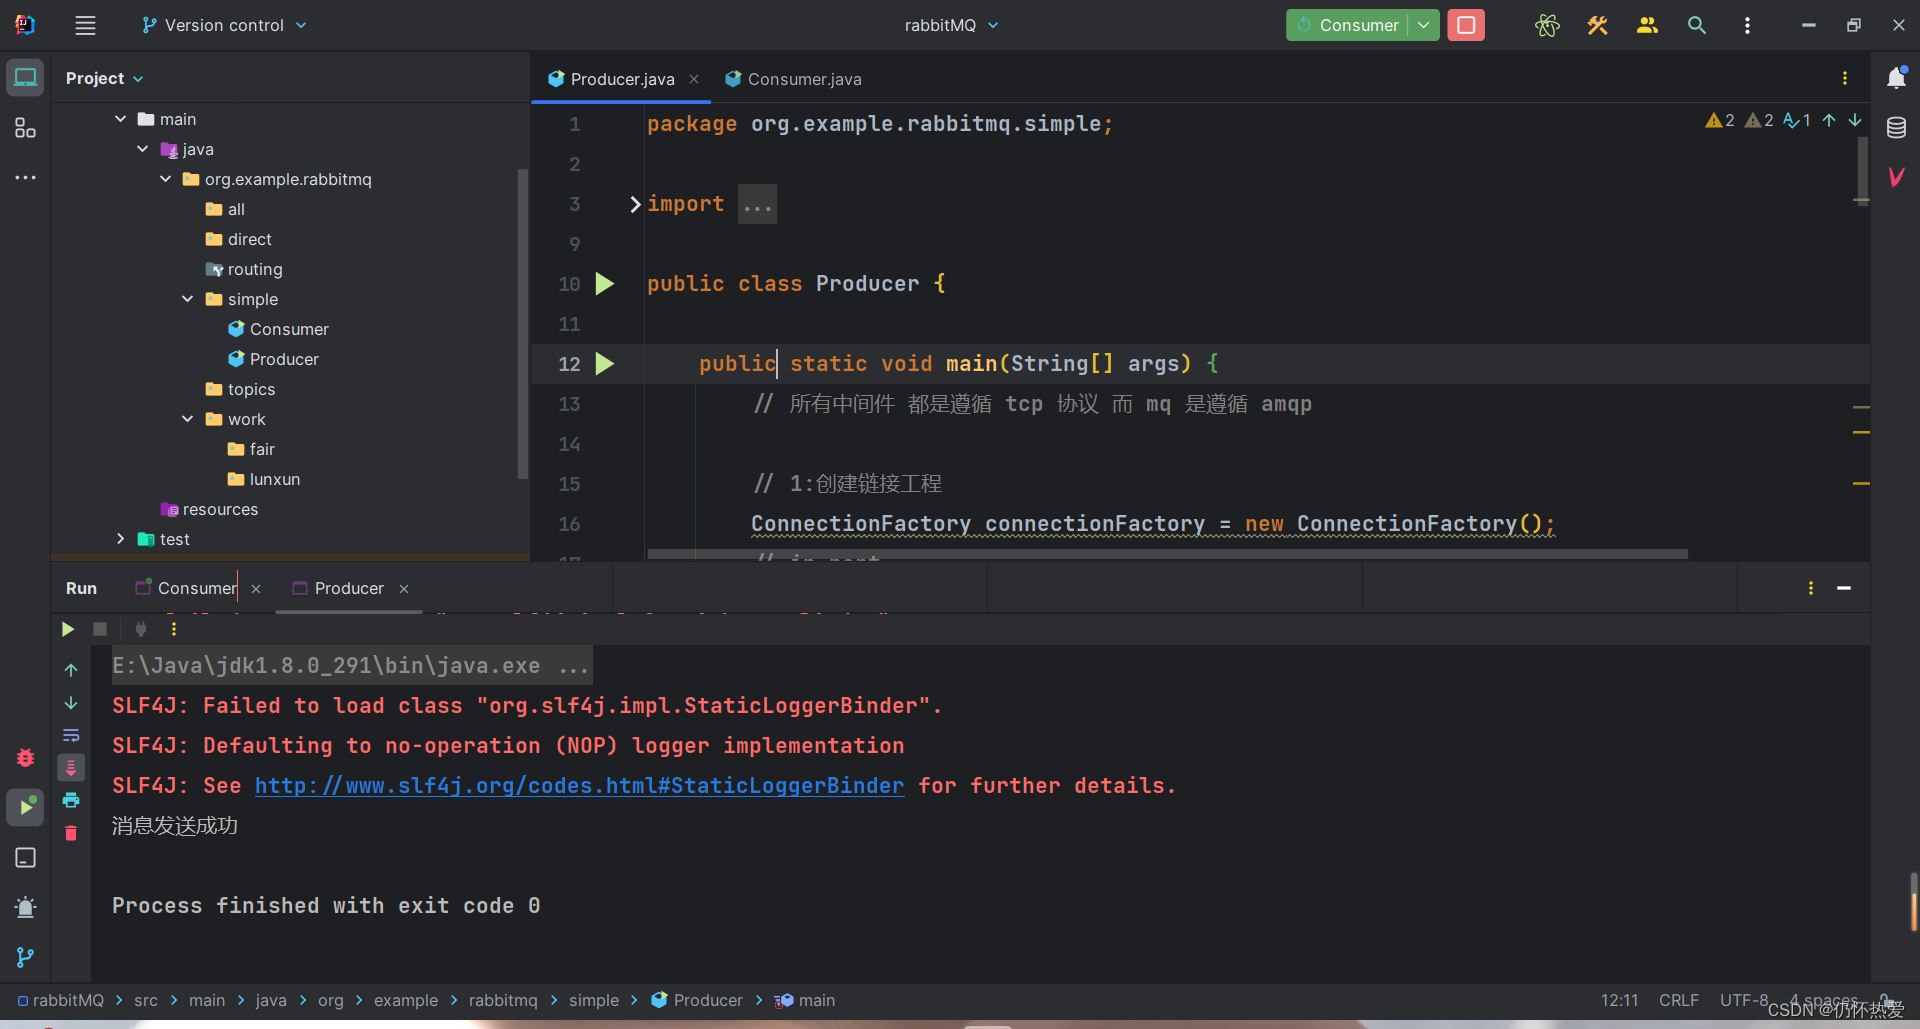Clear the Run console output

click(71, 833)
